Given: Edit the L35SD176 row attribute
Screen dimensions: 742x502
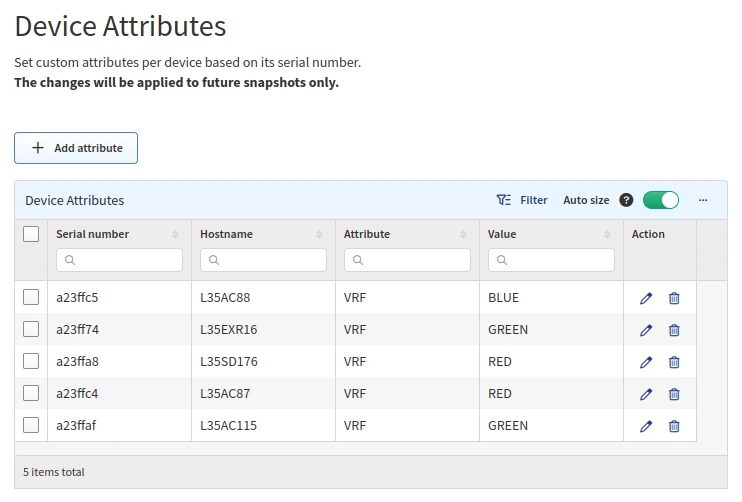Looking at the screenshot, I should coord(646,362).
